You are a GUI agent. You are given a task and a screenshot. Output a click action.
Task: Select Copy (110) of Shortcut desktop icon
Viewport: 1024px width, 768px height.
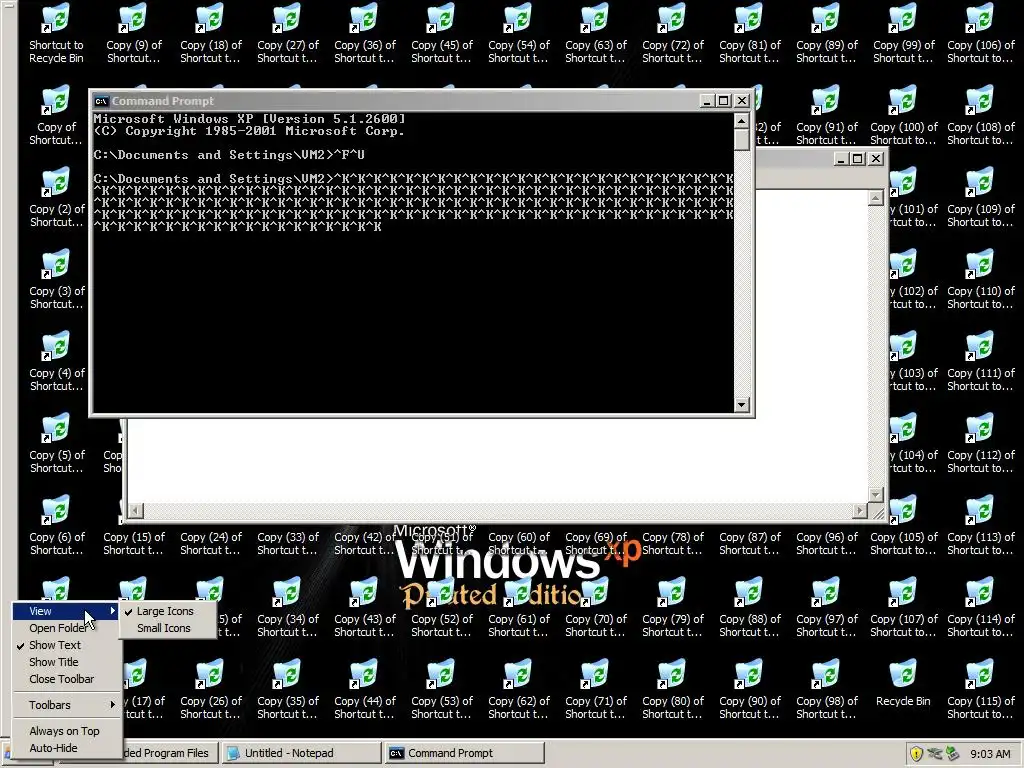point(981,280)
